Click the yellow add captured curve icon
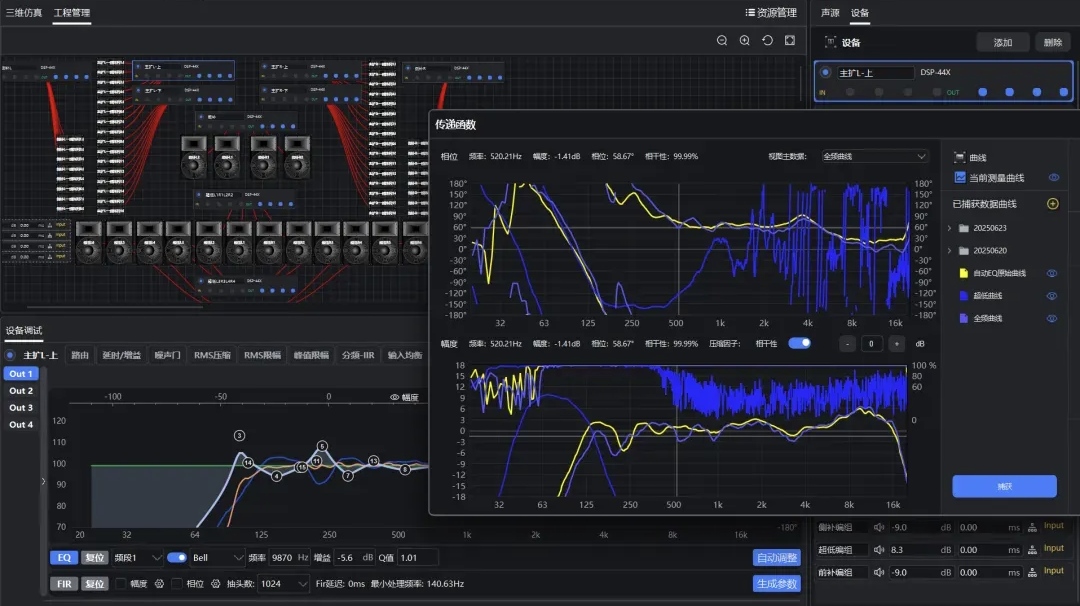1080x606 pixels. click(x=1052, y=204)
